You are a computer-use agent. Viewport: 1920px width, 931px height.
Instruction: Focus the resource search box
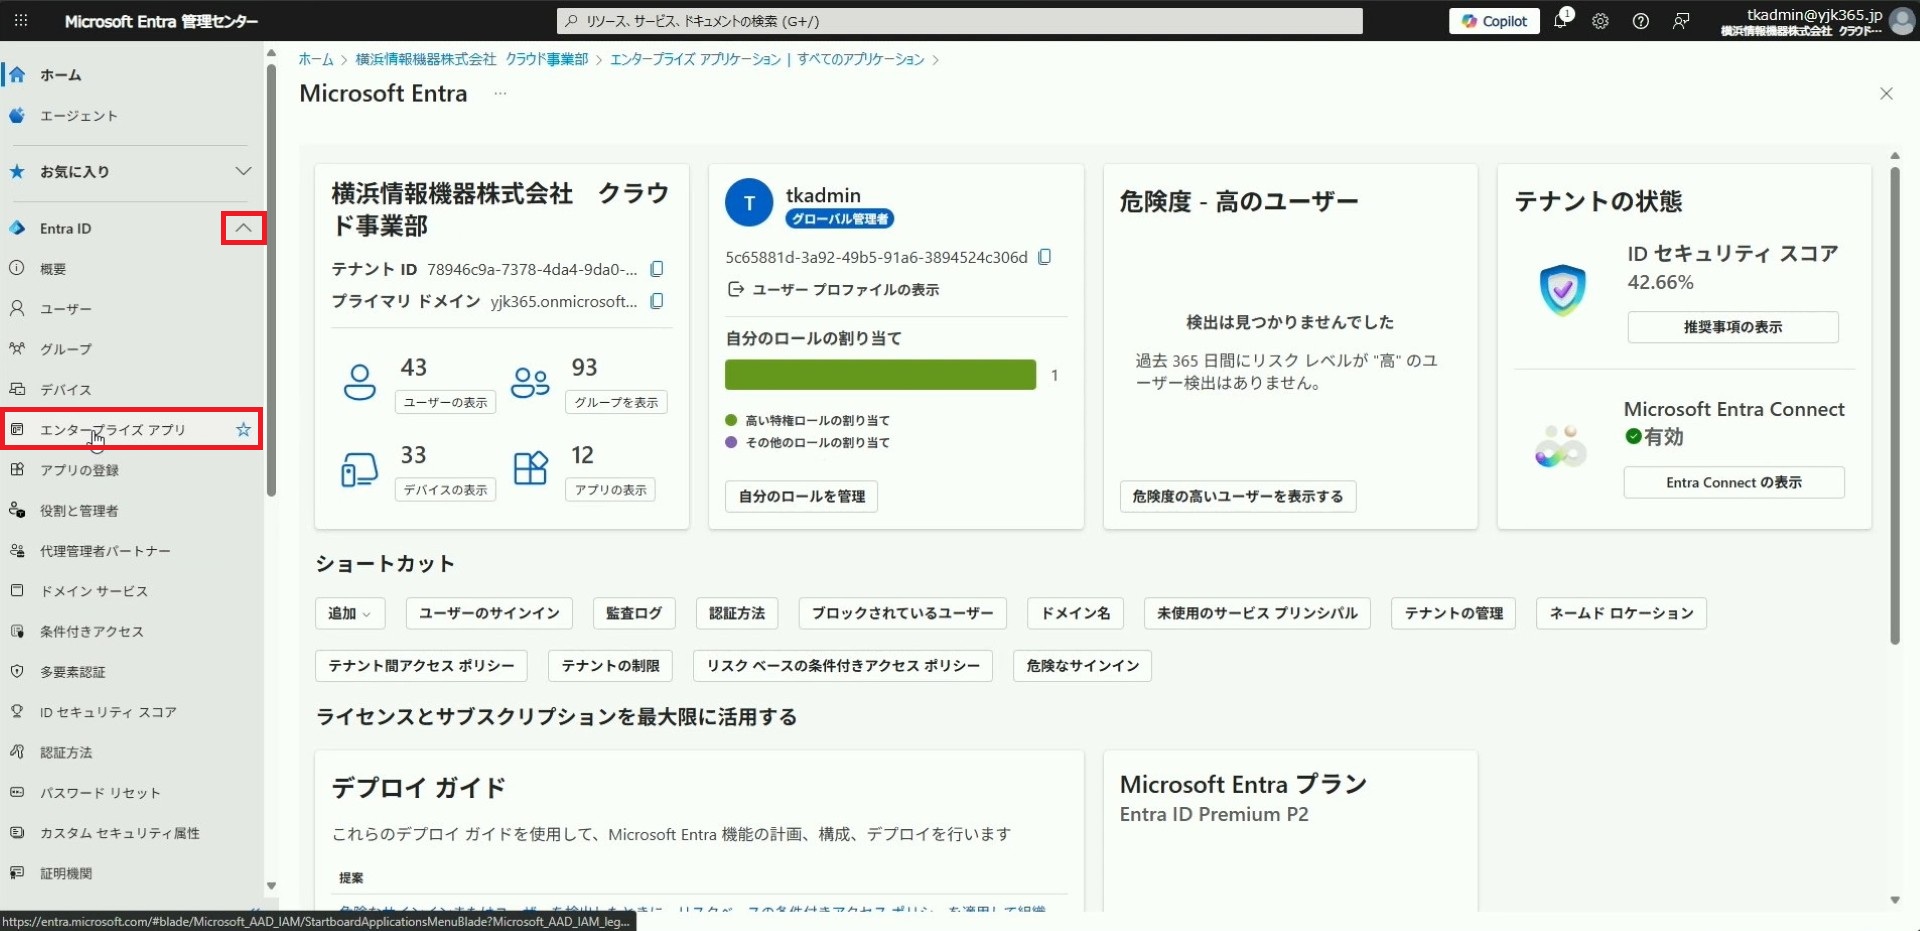[x=960, y=21]
